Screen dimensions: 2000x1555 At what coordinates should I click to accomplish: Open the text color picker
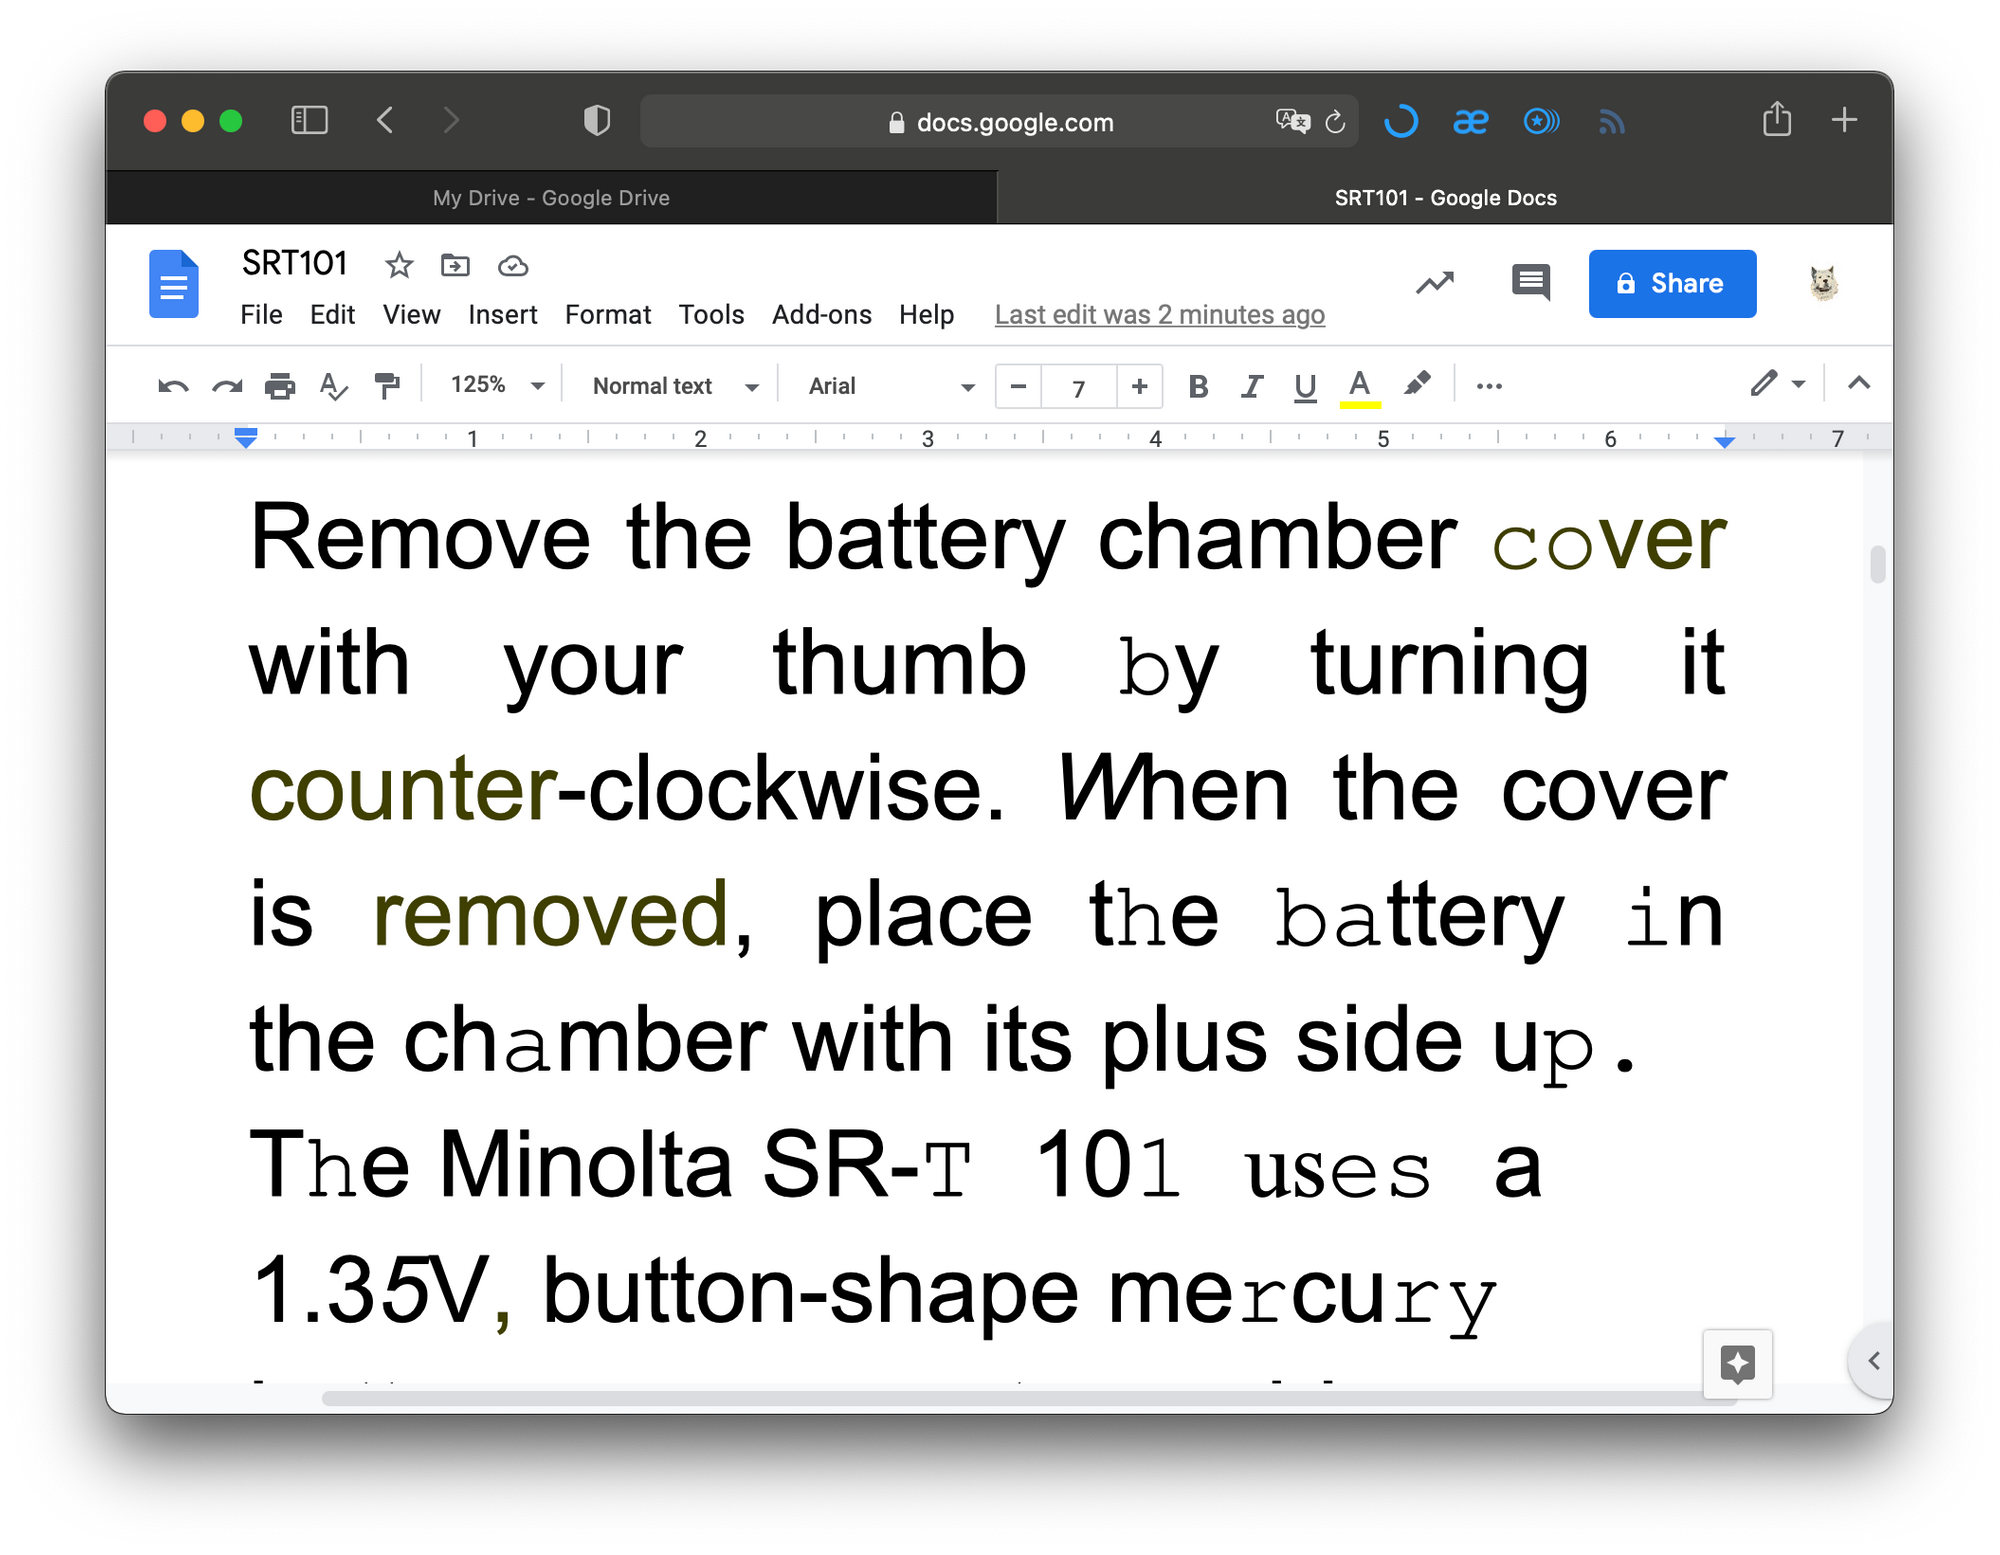tap(1358, 386)
